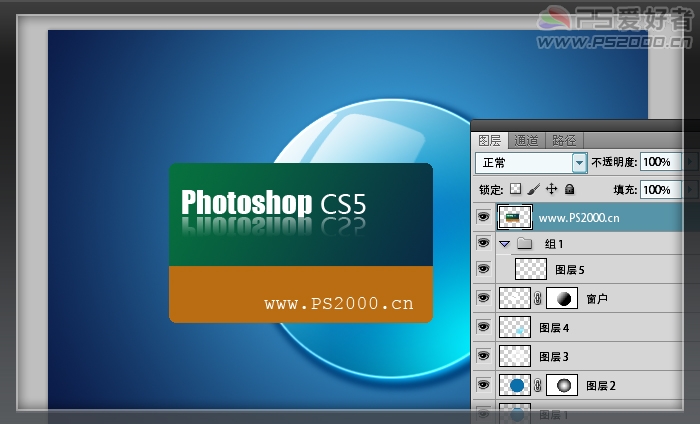Click the 填充 label
The height and width of the screenshot is (424, 700).
[x=625, y=190]
